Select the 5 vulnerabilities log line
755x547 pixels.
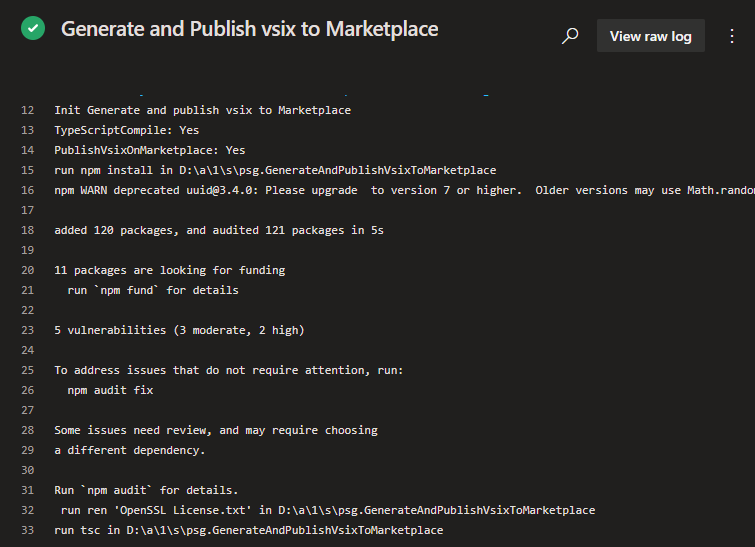(x=179, y=330)
